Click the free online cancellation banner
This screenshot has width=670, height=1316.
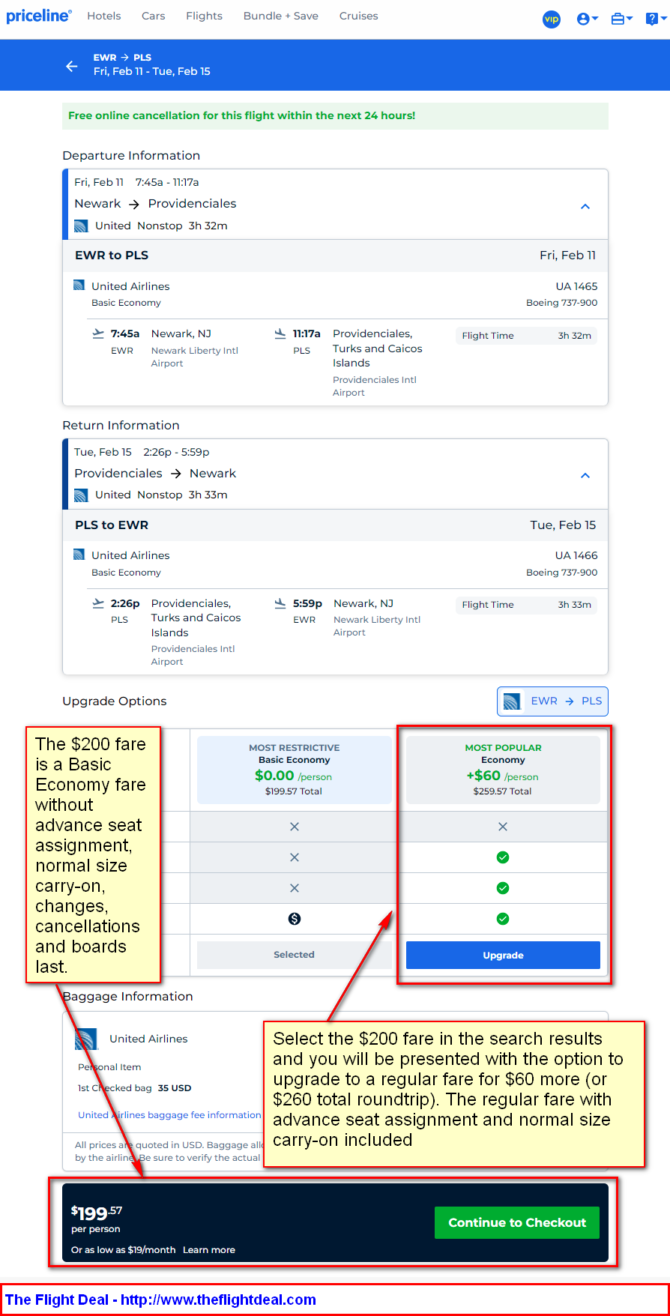pyautogui.click(x=335, y=116)
